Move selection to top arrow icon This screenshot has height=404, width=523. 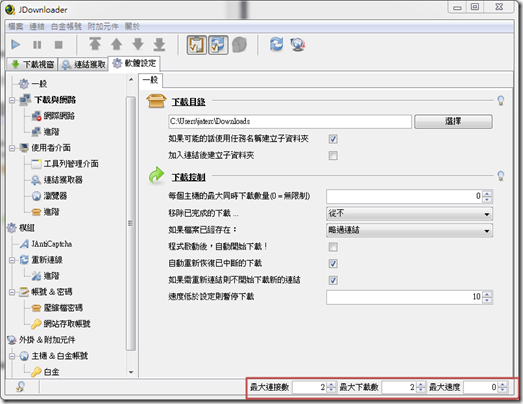95,44
